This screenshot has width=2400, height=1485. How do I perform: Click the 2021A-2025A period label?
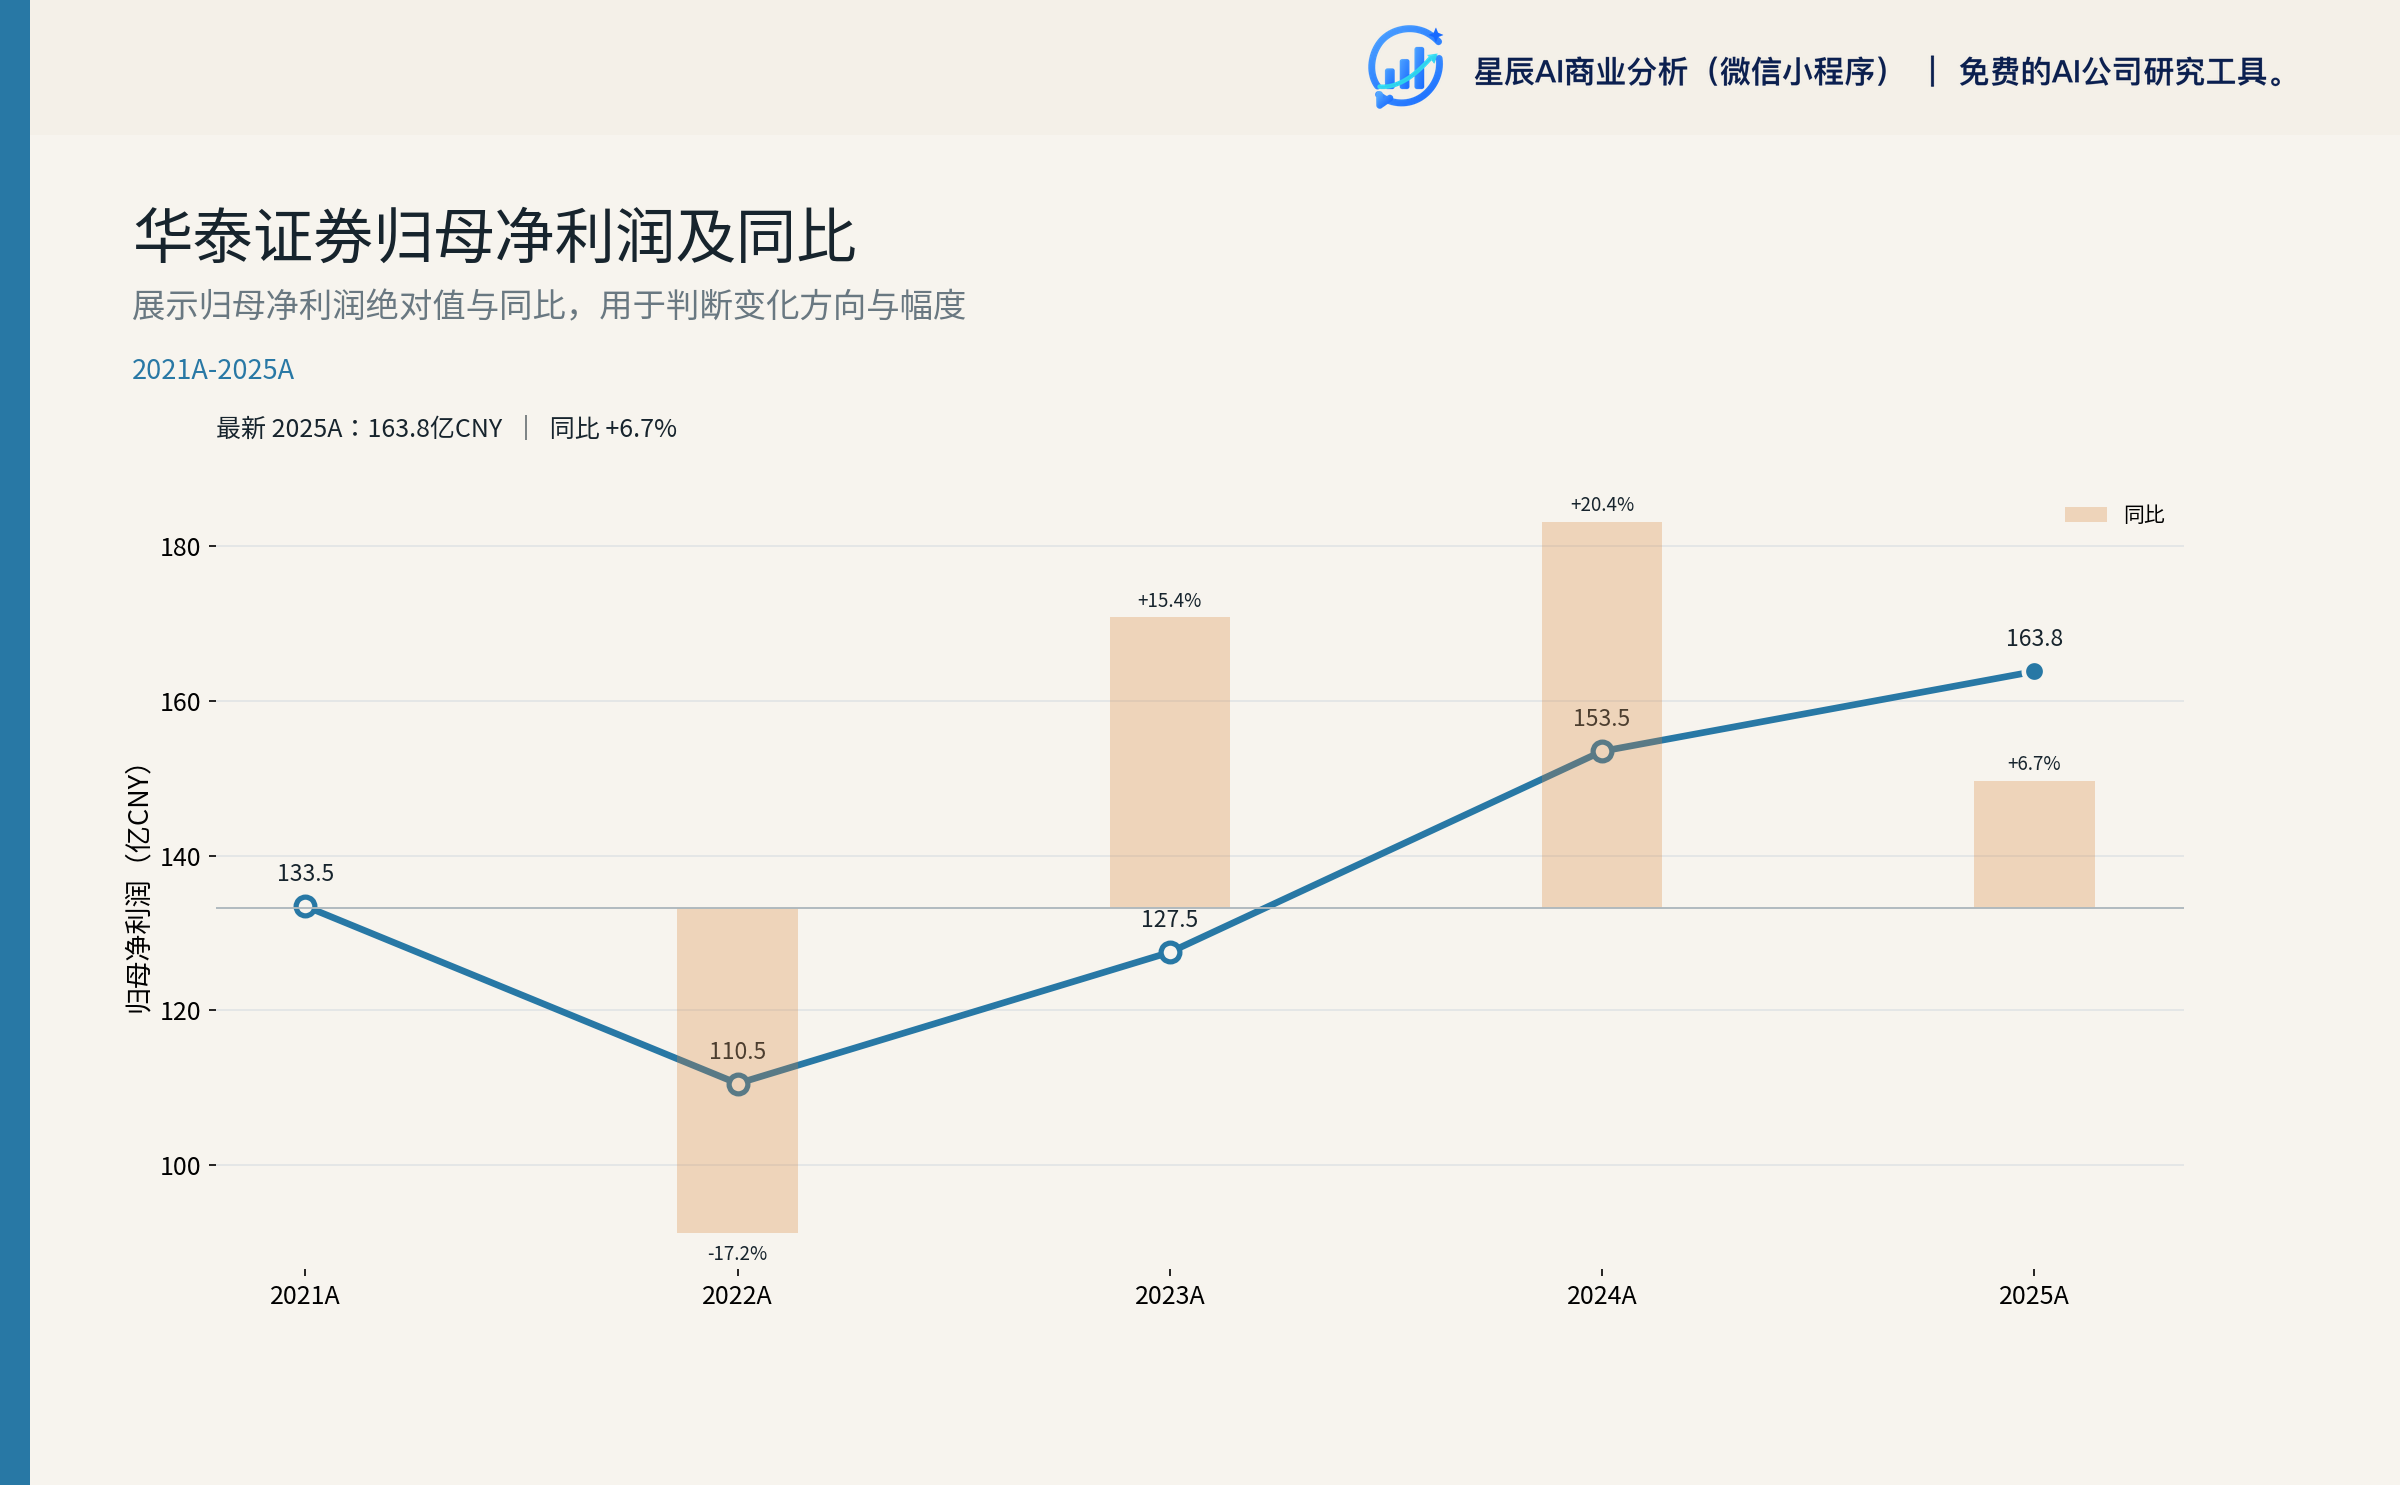click(213, 370)
